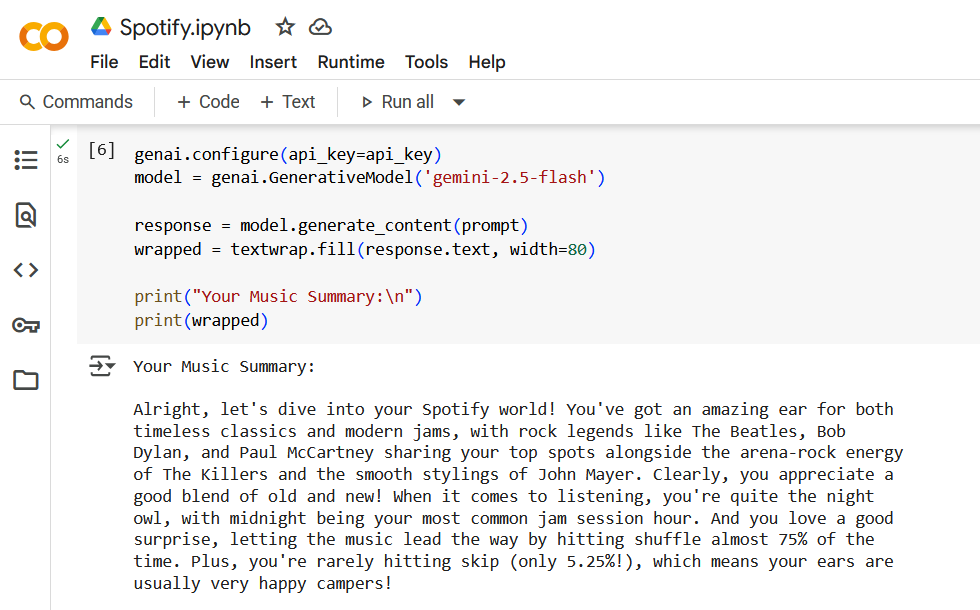Click the 'Your Music Summary:' output heading
980x610 pixels.
click(224, 366)
